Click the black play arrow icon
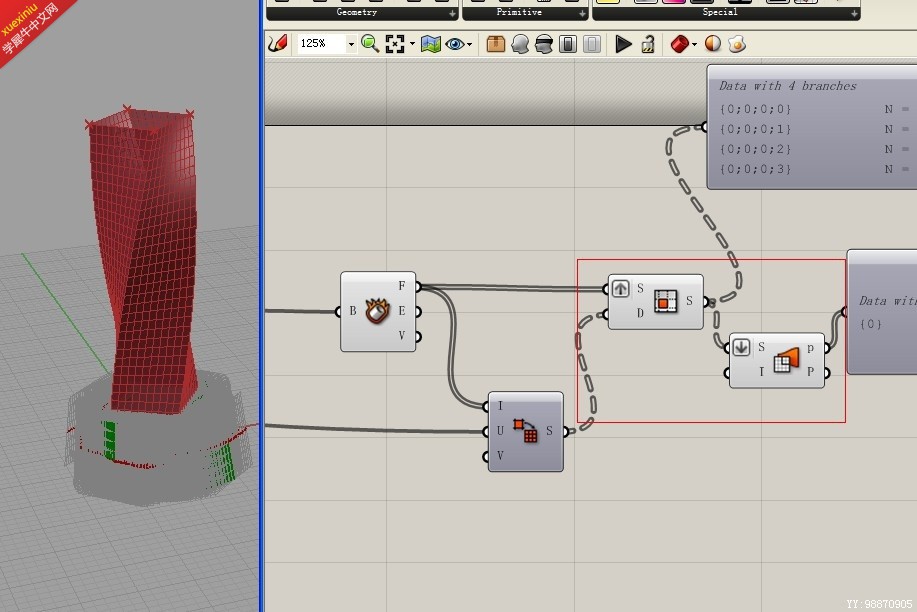This screenshot has height=612, width=917. (623, 44)
